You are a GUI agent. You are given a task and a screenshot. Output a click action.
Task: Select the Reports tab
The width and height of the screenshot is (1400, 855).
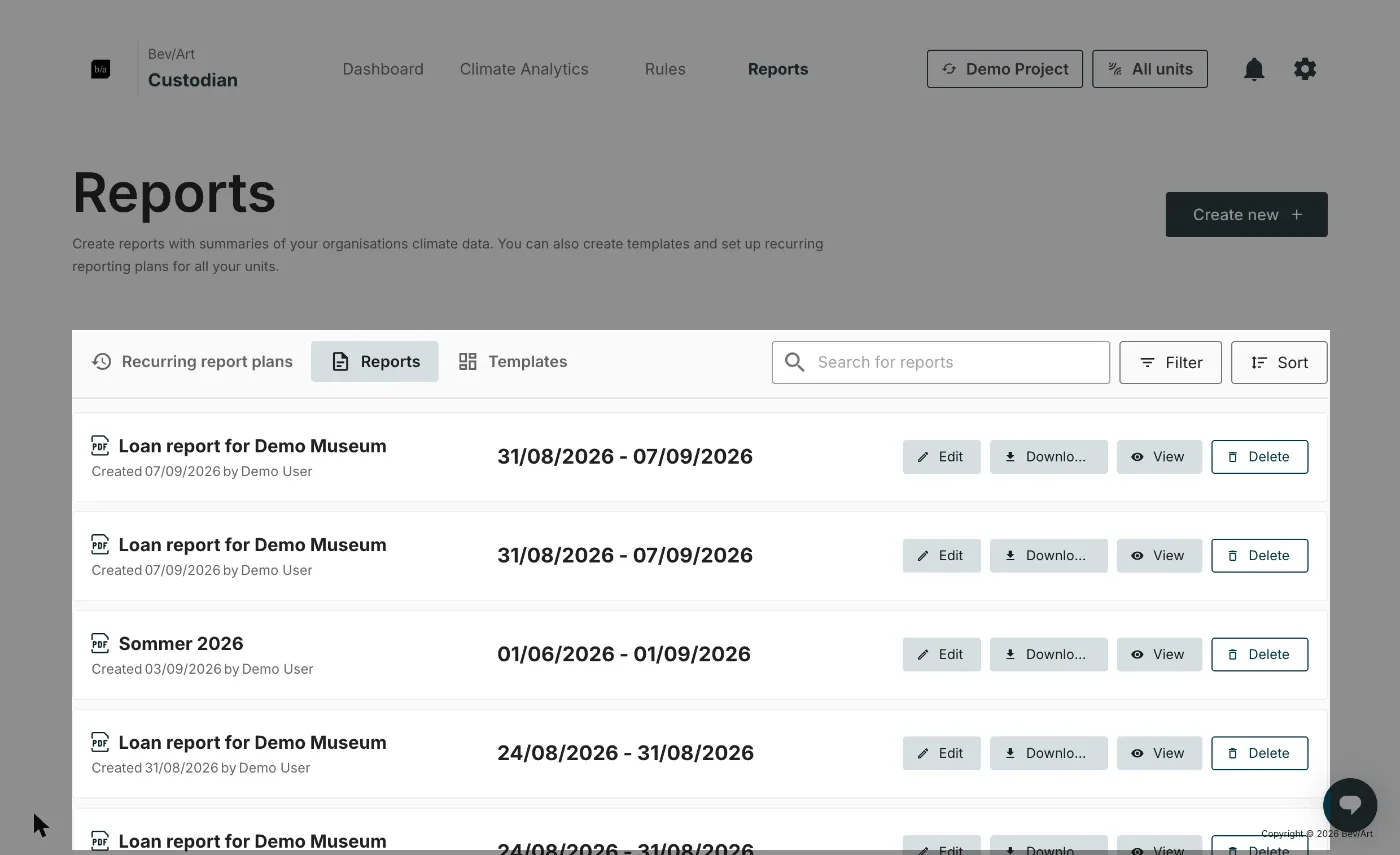pyautogui.click(x=375, y=361)
